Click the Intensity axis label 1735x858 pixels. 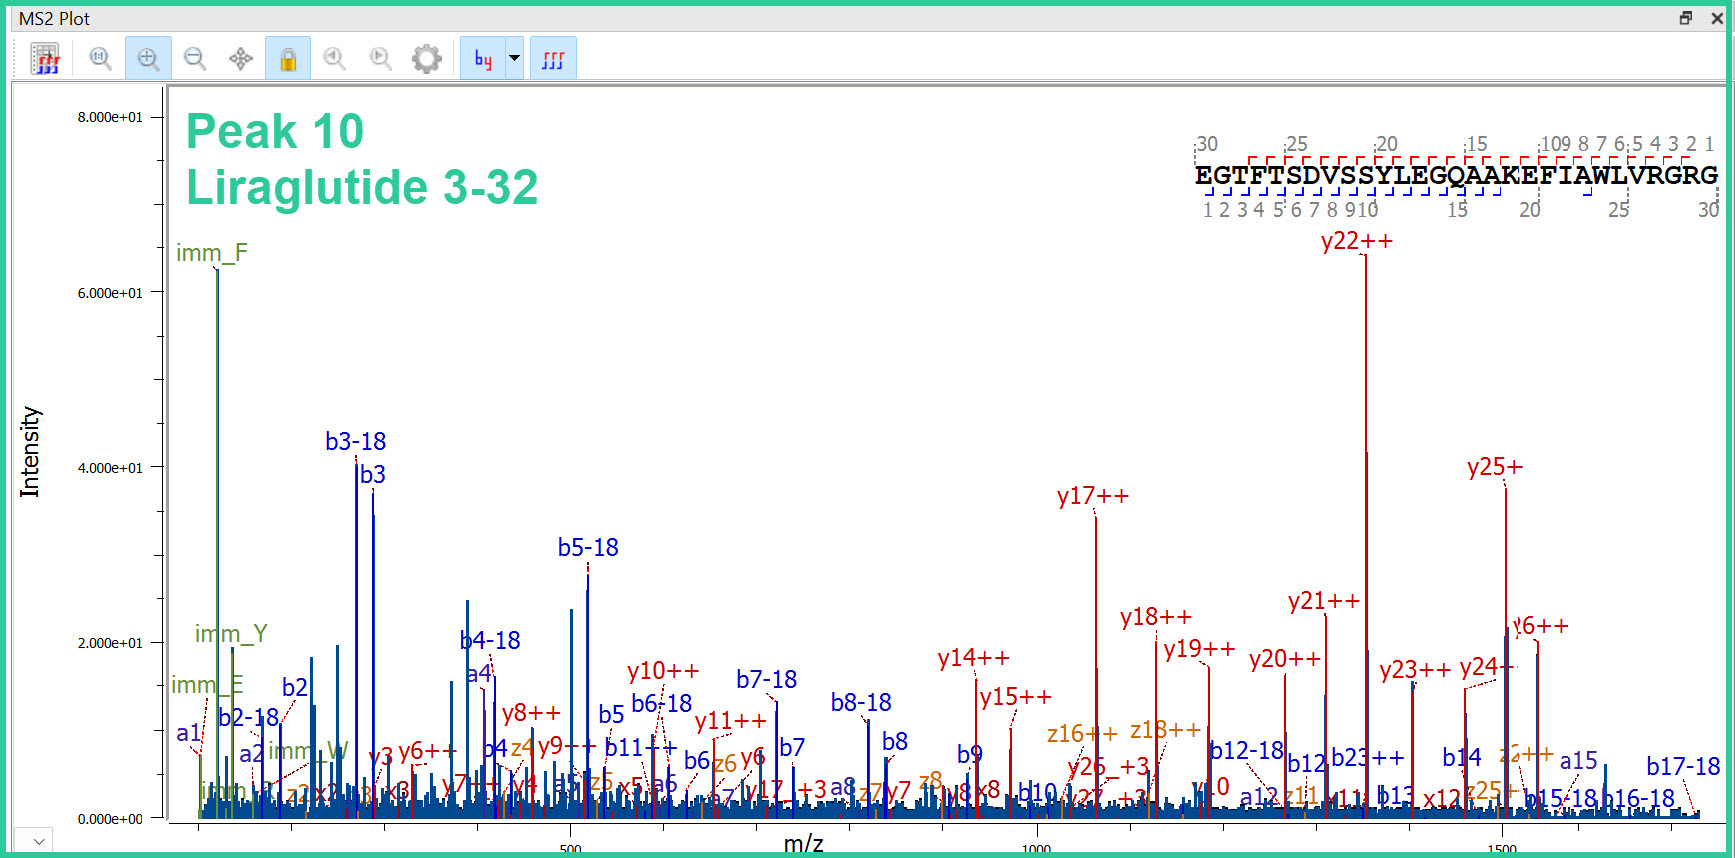[x=30, y=452]
